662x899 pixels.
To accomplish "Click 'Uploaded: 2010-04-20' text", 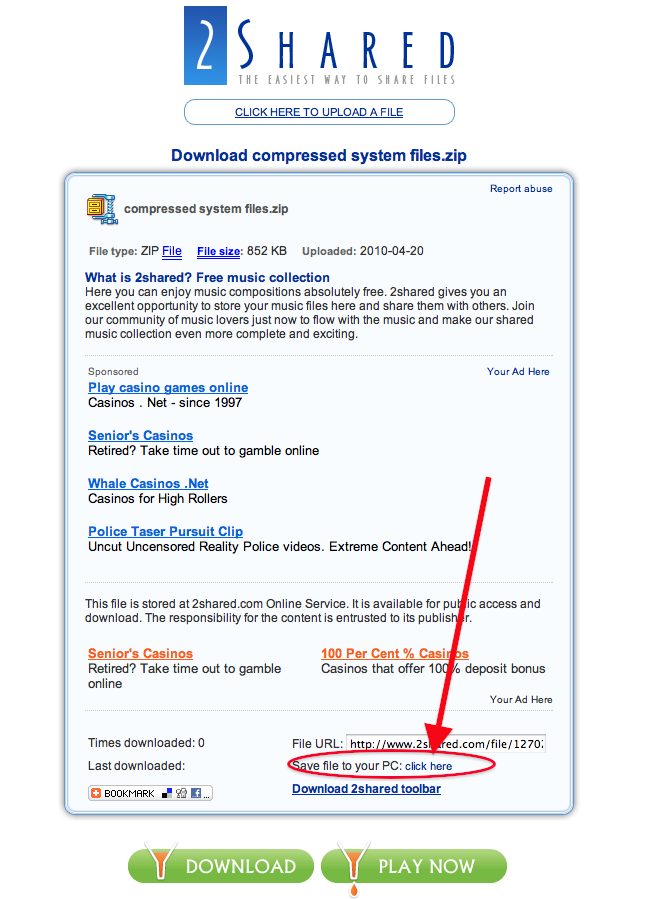I will [363, 251].
